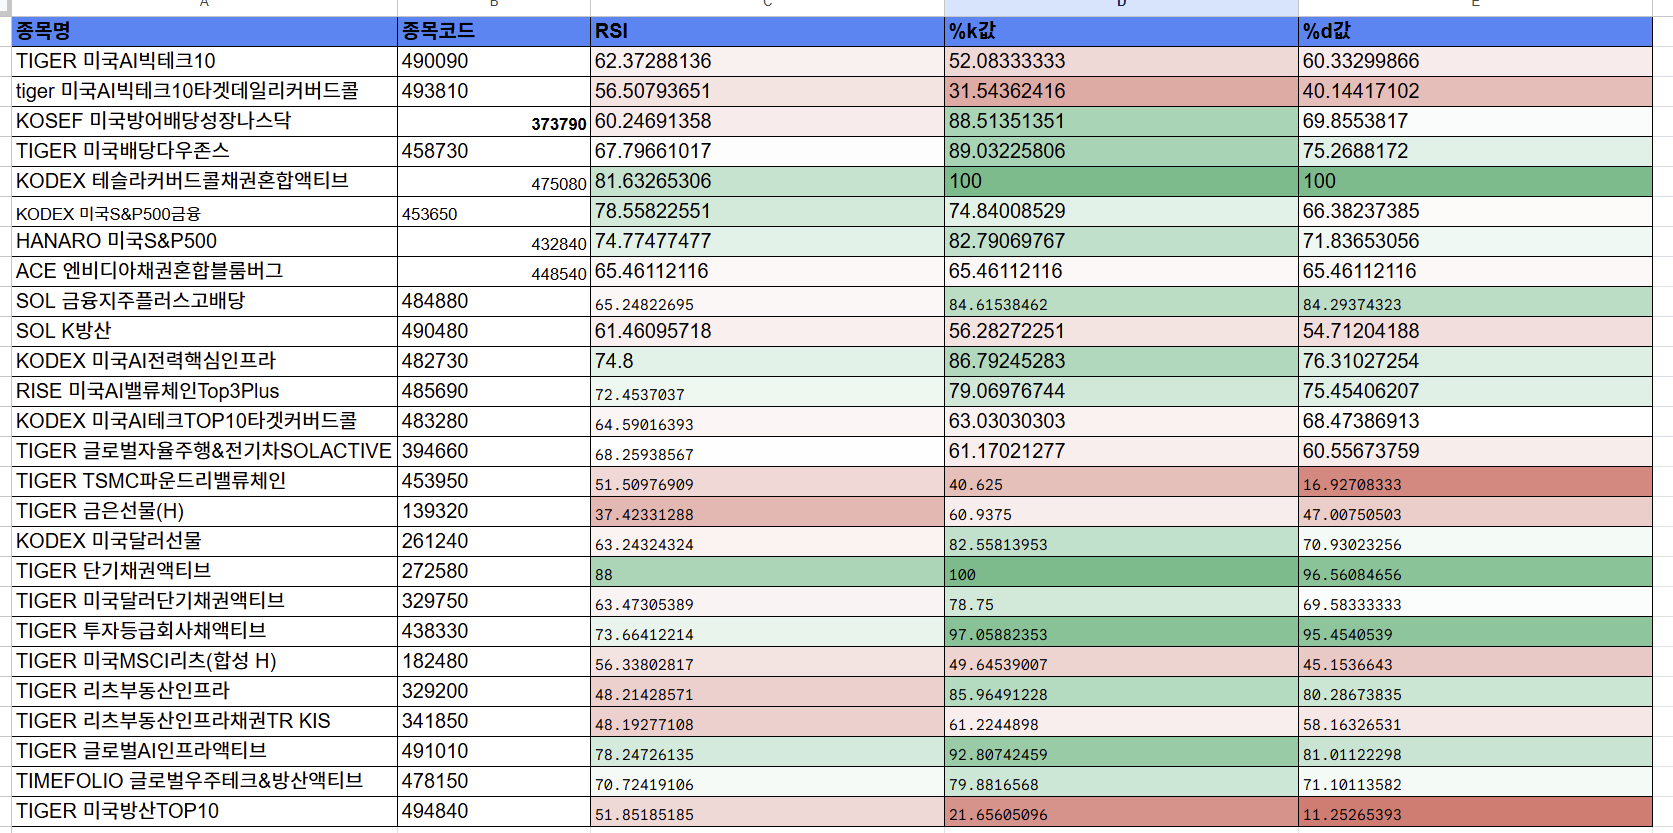Select %d value 71.83653056

[1475, 241]
